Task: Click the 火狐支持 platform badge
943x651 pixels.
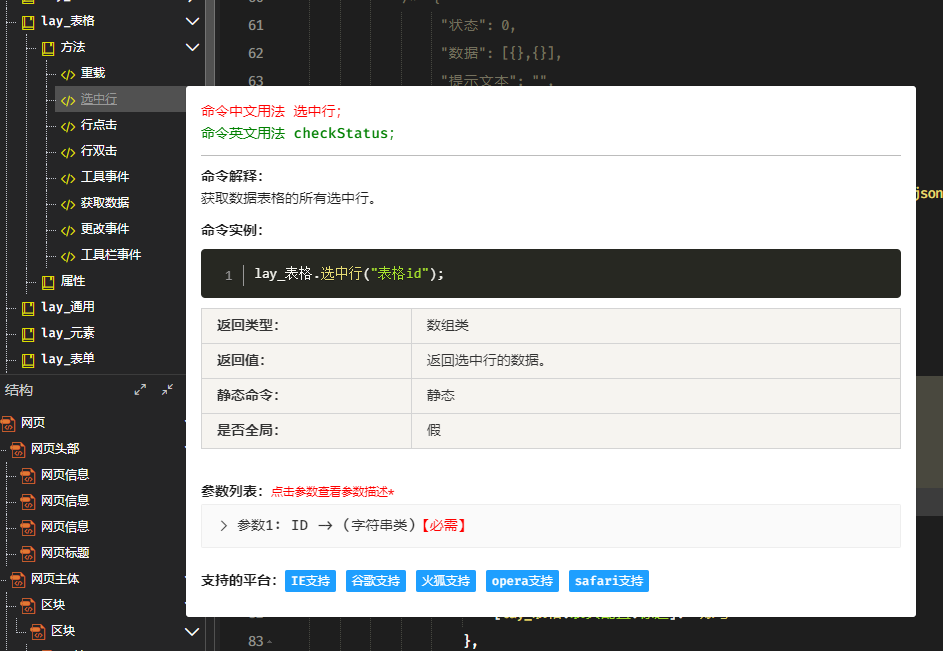Action: 446,581
